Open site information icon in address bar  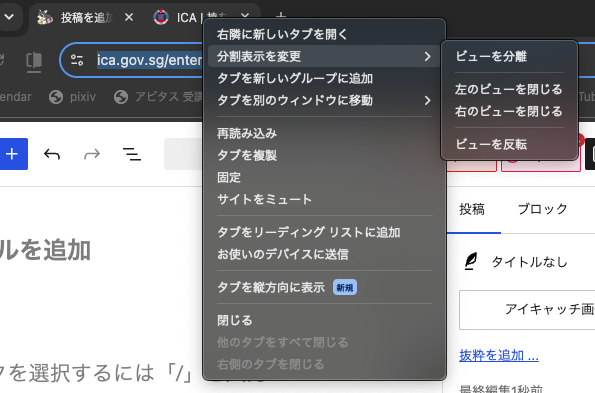77,60
